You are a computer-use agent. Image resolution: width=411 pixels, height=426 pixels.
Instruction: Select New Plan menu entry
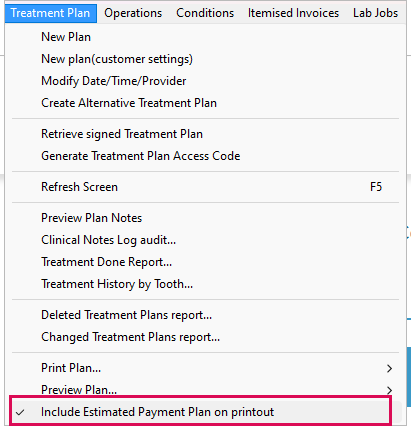[205, 37]
